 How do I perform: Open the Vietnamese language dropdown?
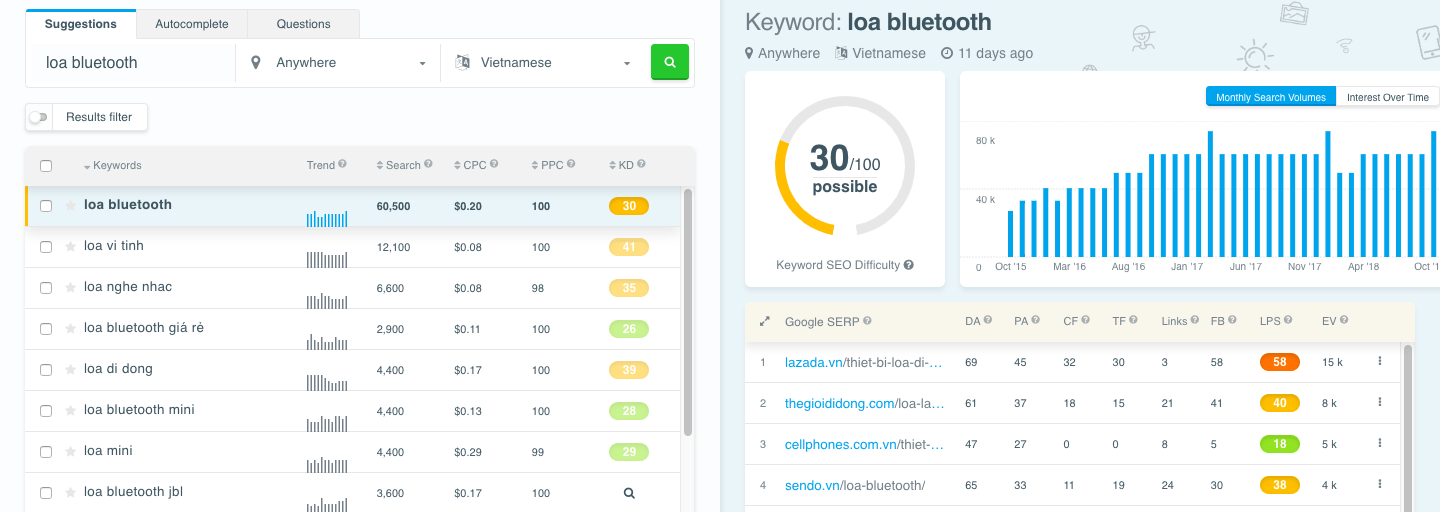pyautogui.click(x=543, y=62)
